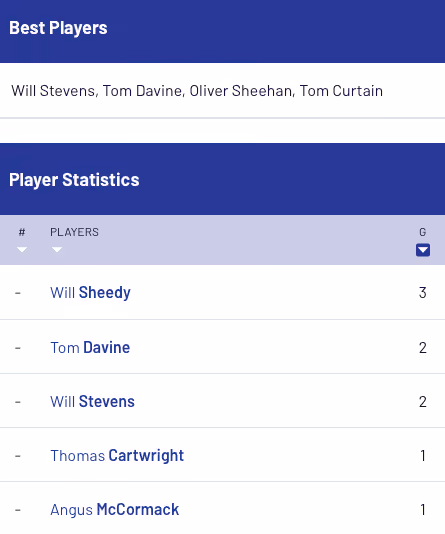Sort by goals using G arrow
This screenshot has height=534, width=445.
[x=423, y=250]
